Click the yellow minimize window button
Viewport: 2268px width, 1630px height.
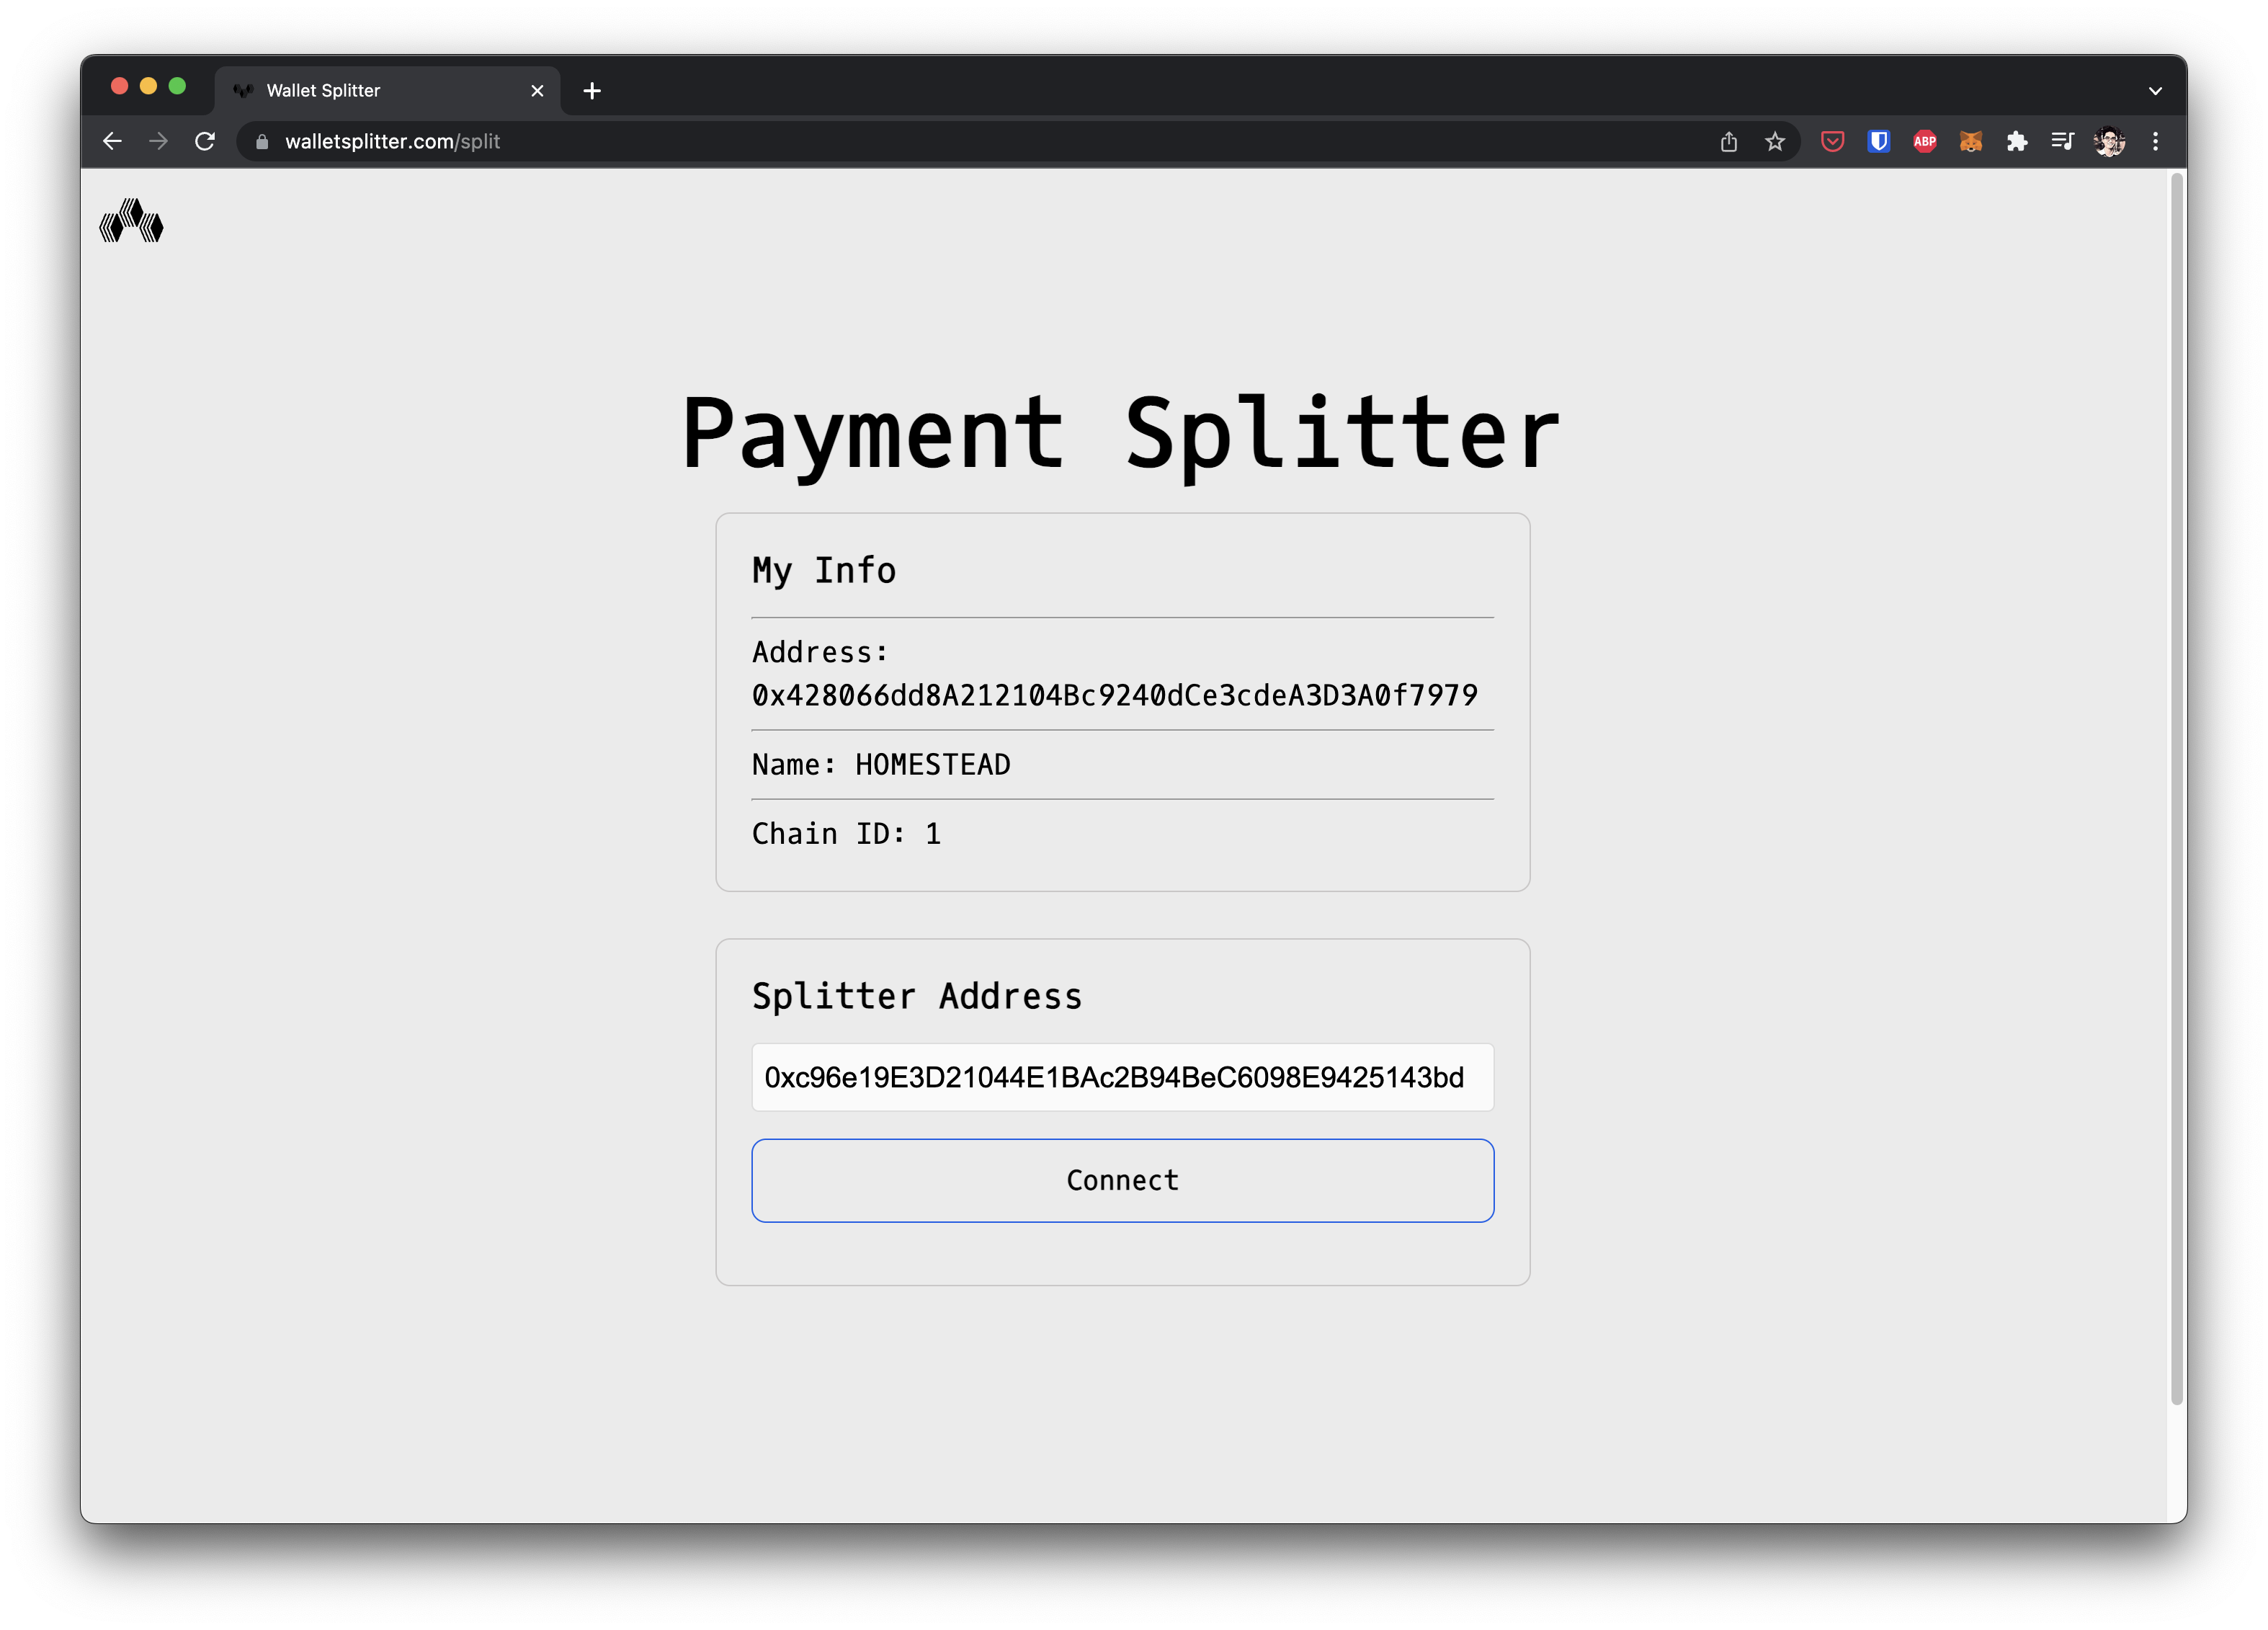(148, 86)
